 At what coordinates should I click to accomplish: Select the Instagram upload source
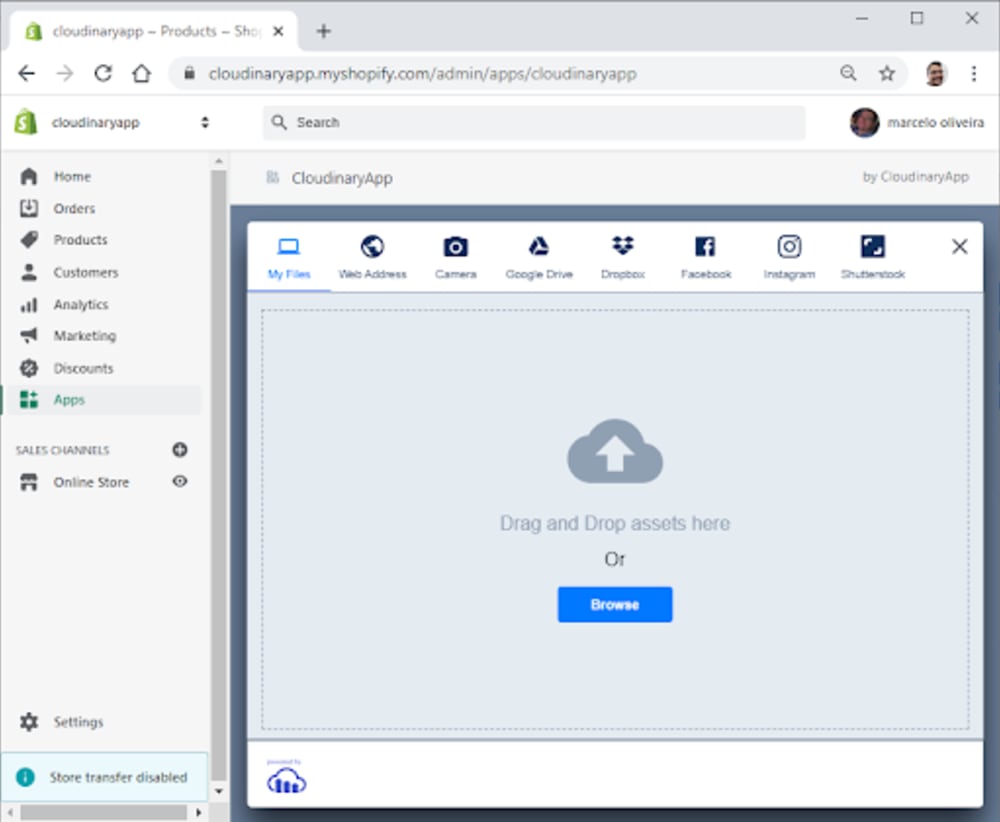point(789,258)
